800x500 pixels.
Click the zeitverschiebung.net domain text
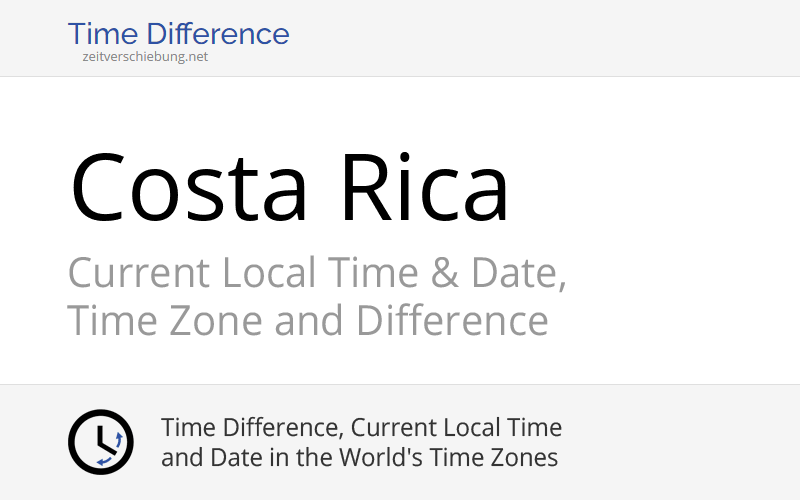click(x=145, y=57)
